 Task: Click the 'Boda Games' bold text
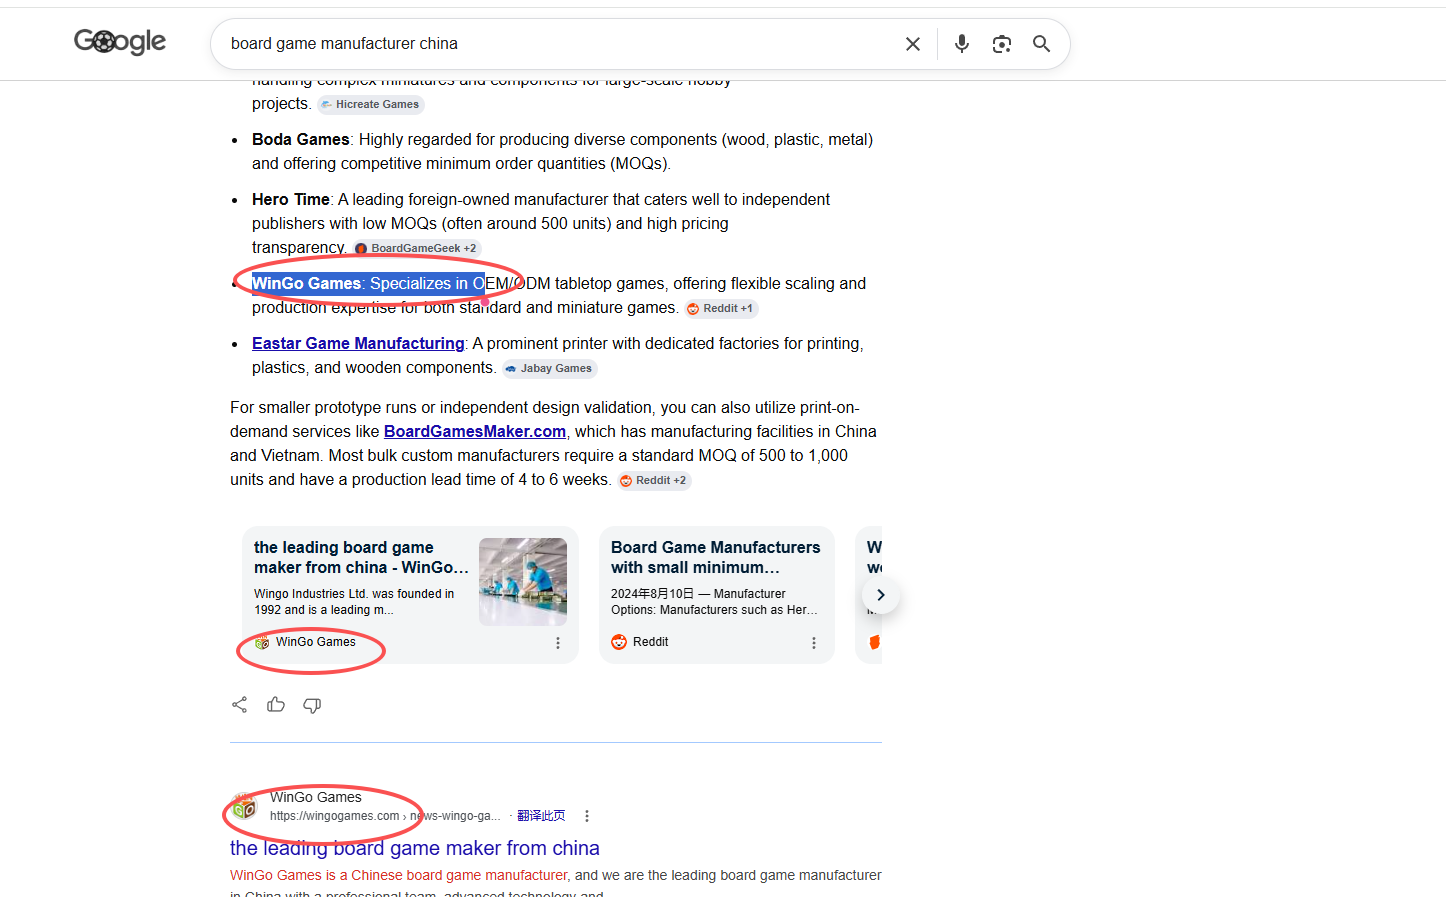tap(300, 139)
